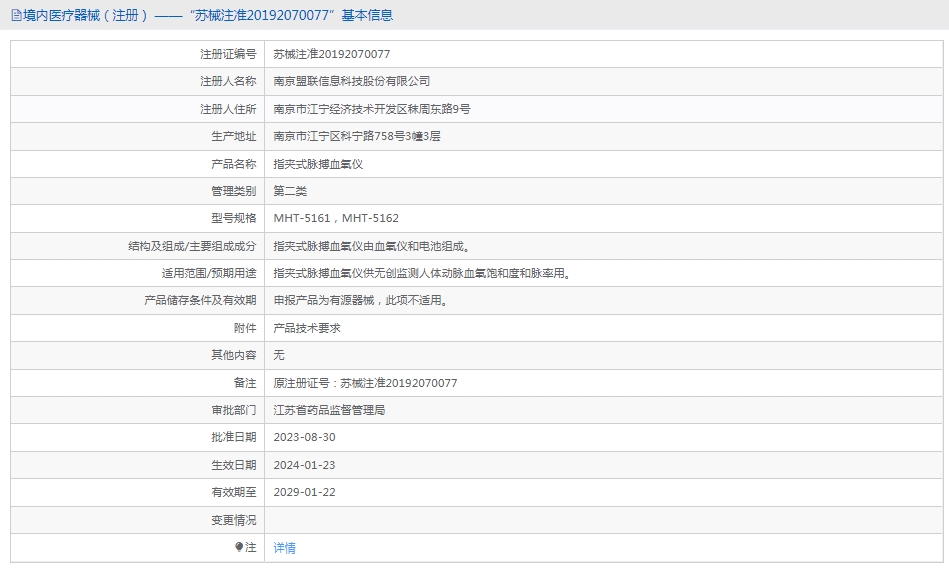Click the 注册人住所 label
The image size is (949, 573).
(228, 109)
